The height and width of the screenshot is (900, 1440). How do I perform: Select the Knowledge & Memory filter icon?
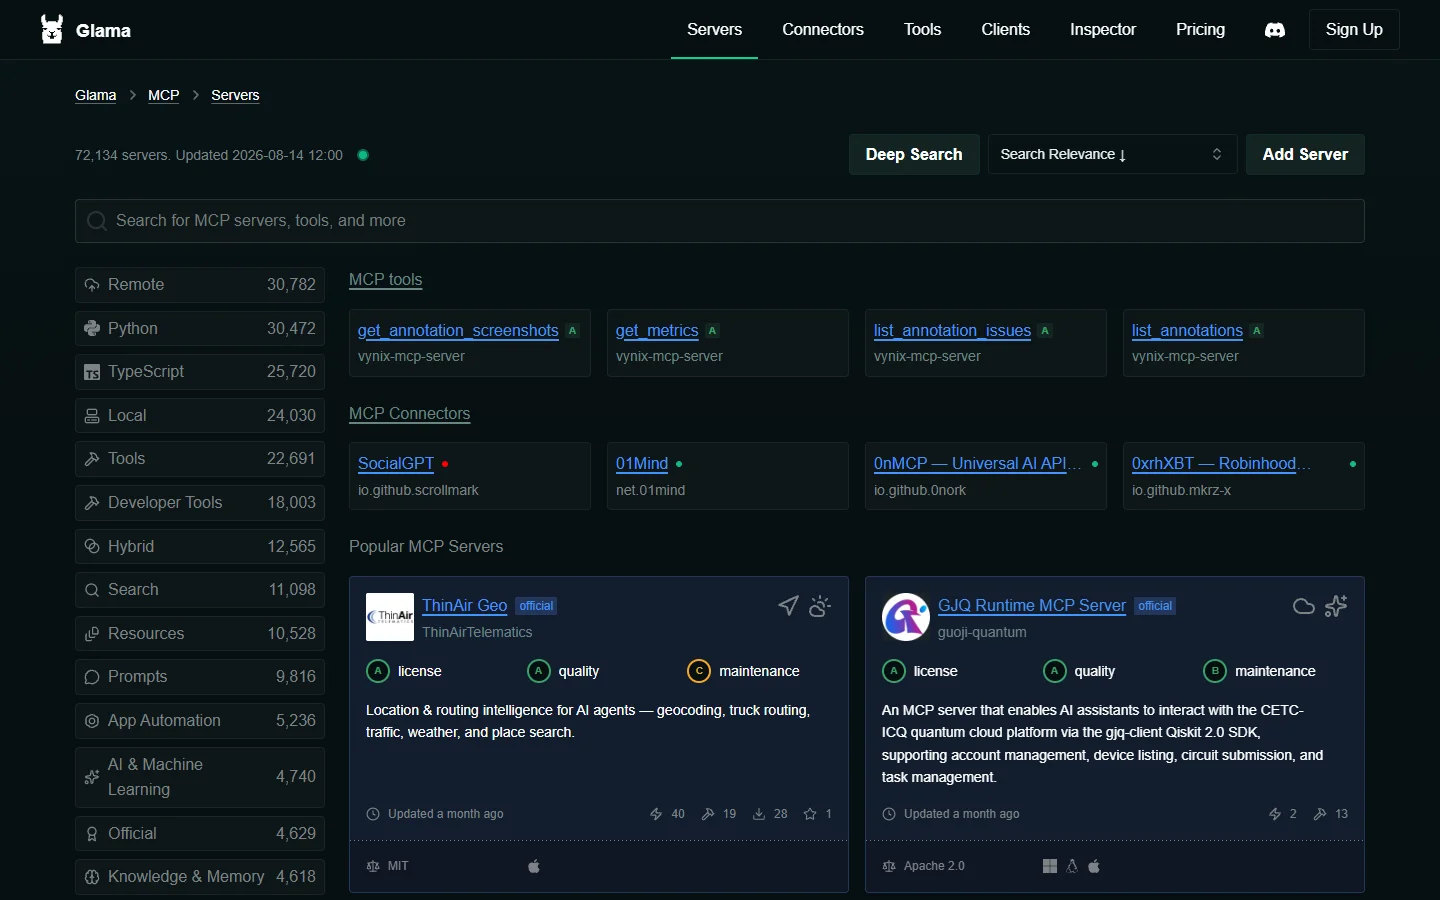pyautogui.click(x=92, y=877)
